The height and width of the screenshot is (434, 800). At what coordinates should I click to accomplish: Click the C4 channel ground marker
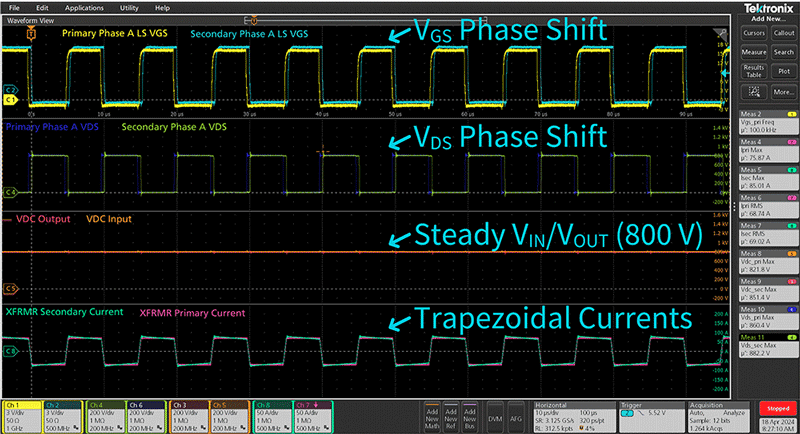[x=10, y=190]
